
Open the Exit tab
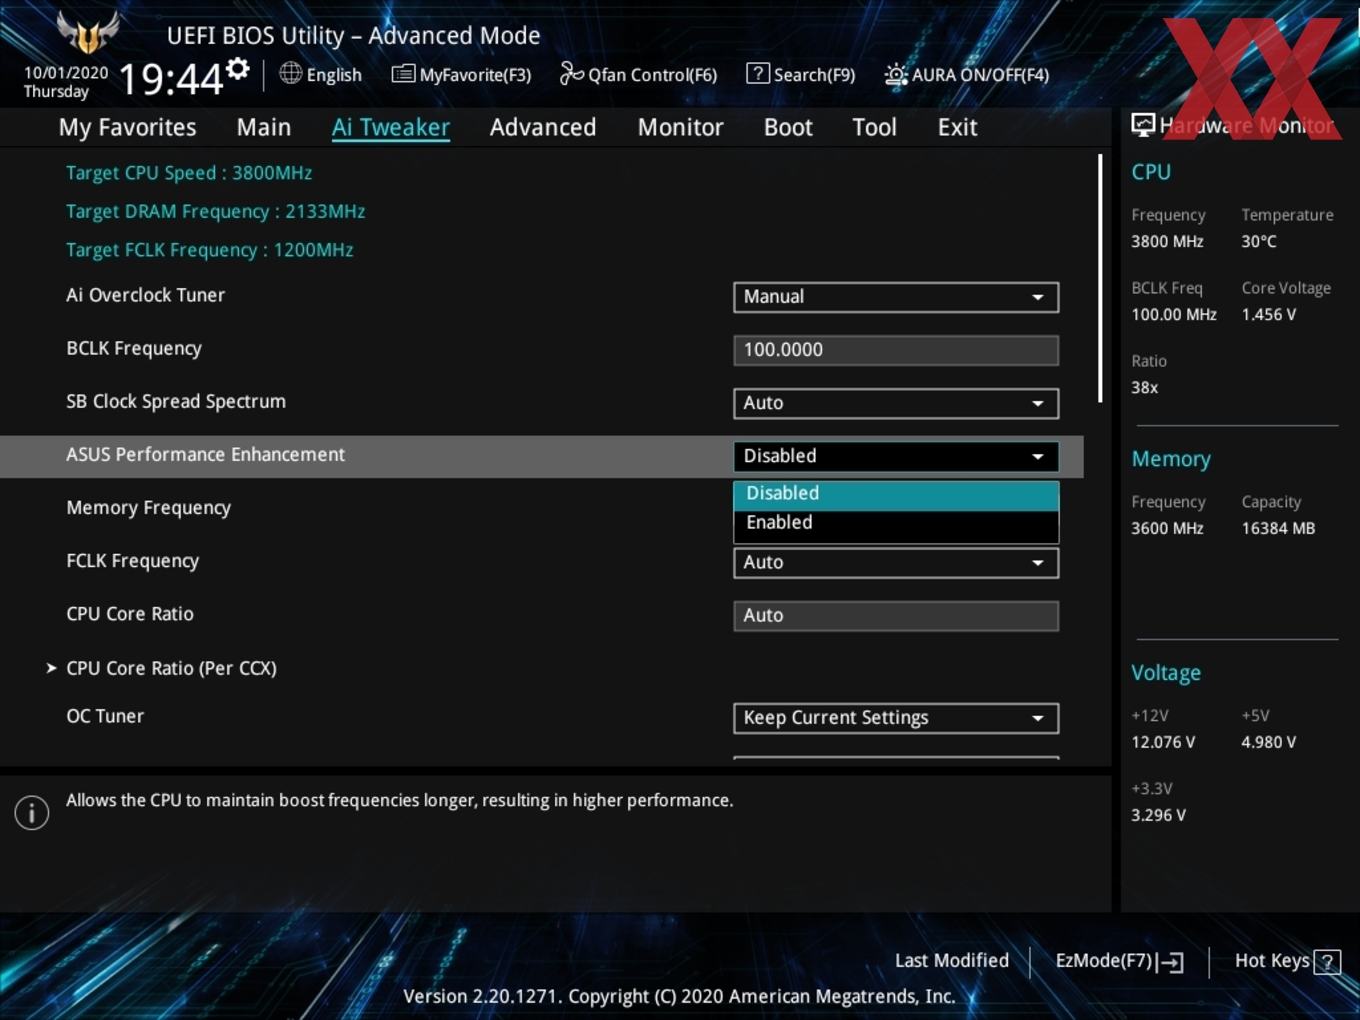[x=957, y=127]
